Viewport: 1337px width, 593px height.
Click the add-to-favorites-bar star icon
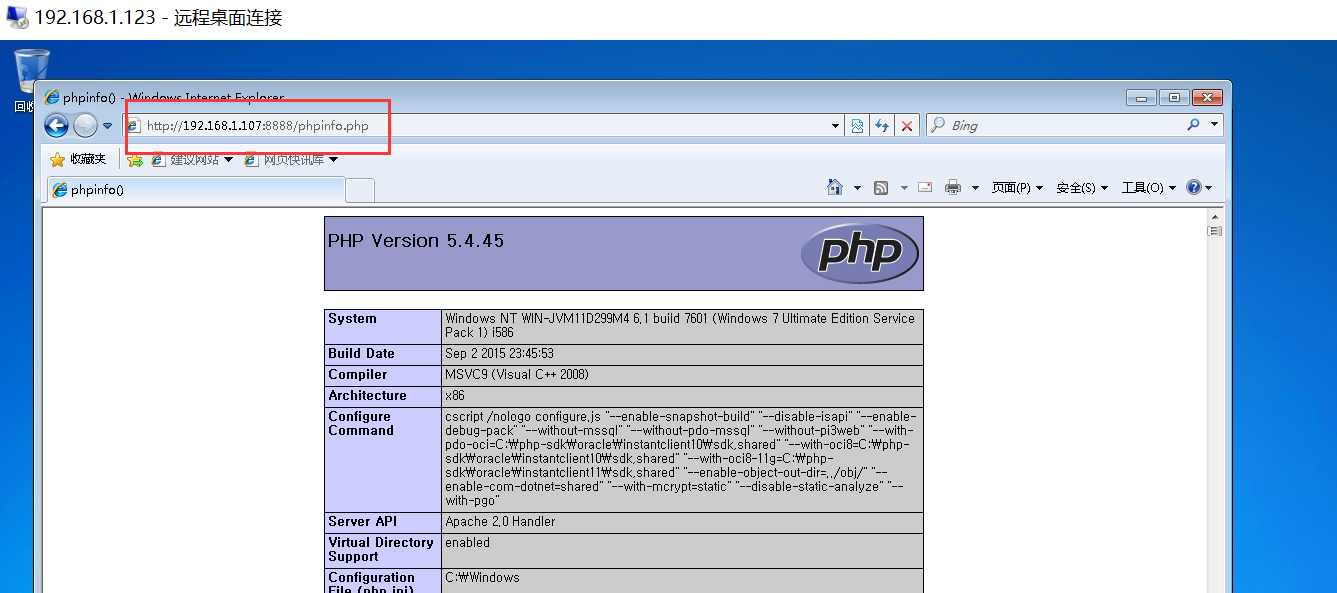tap(135, 159)
